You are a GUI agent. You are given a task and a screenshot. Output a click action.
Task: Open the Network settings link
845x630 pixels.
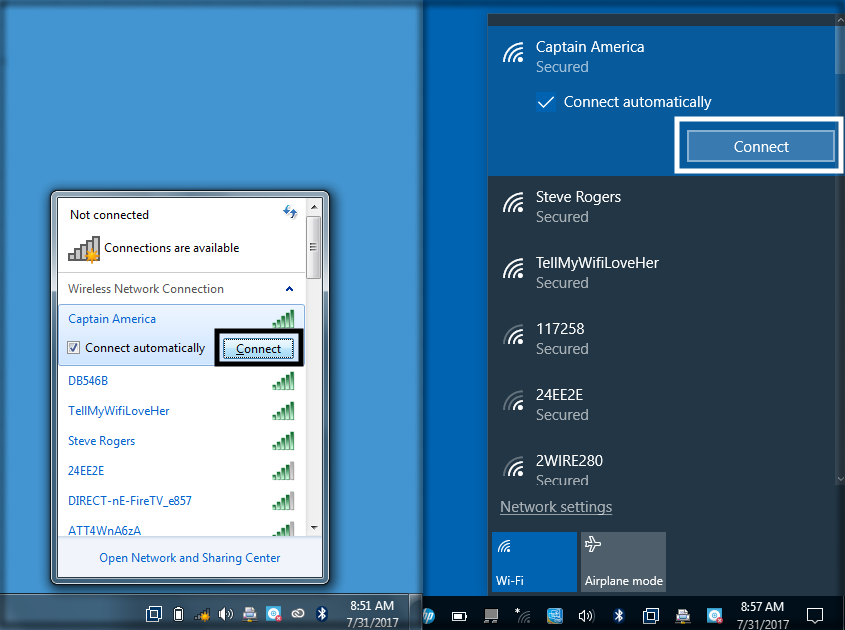pyautogui.click(x=556, y=507)
